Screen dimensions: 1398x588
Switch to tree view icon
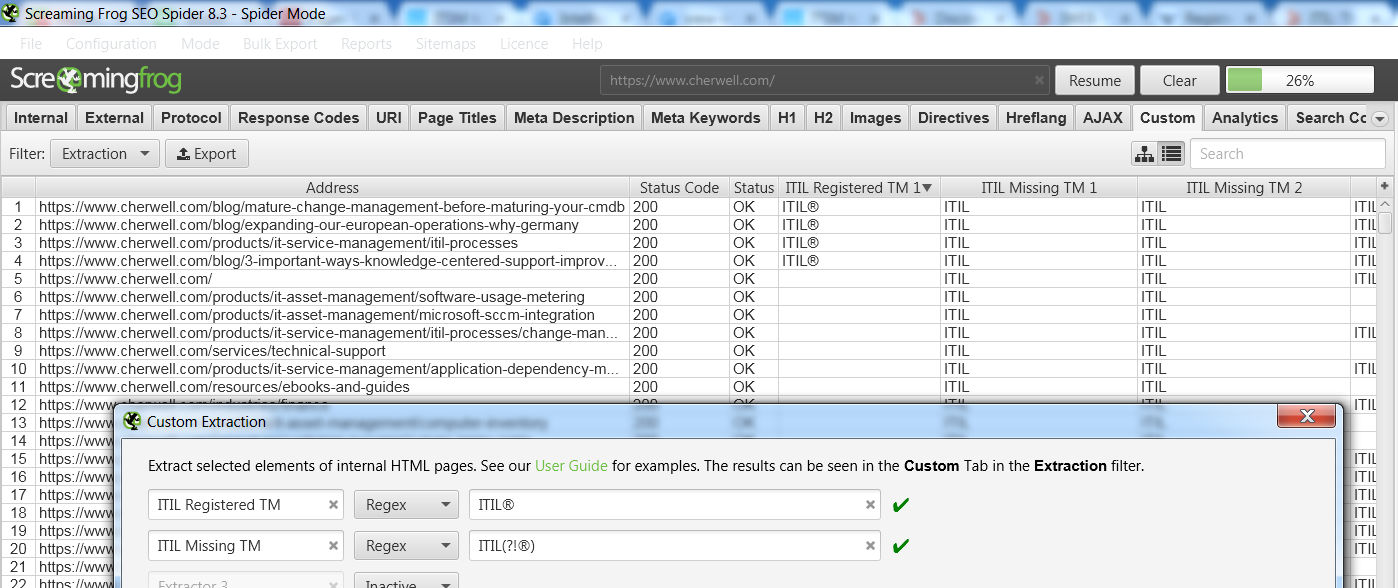pyautogui.click(x=1144, y=154)
